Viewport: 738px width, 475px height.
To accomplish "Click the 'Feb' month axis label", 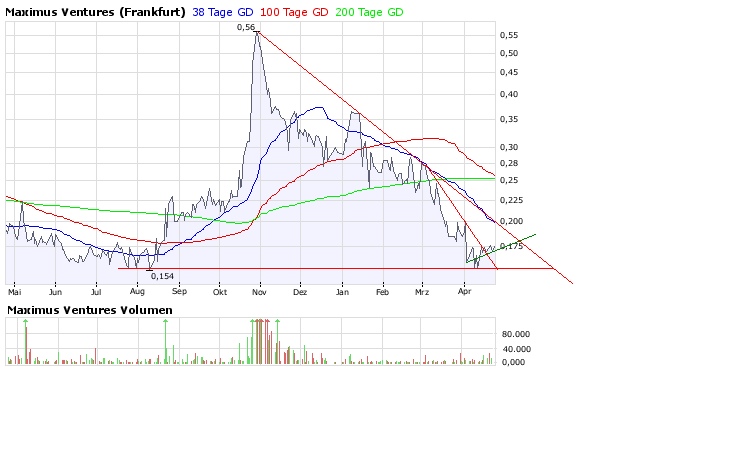I will tap(383, 292).
